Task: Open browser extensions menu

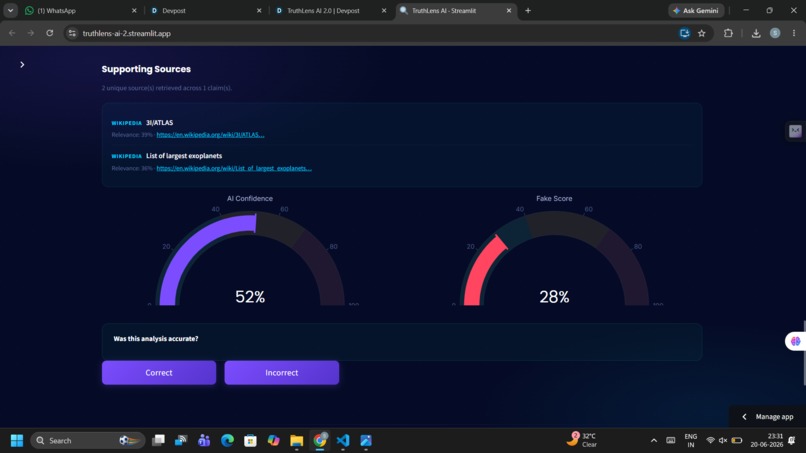Action: click(728, 33)
